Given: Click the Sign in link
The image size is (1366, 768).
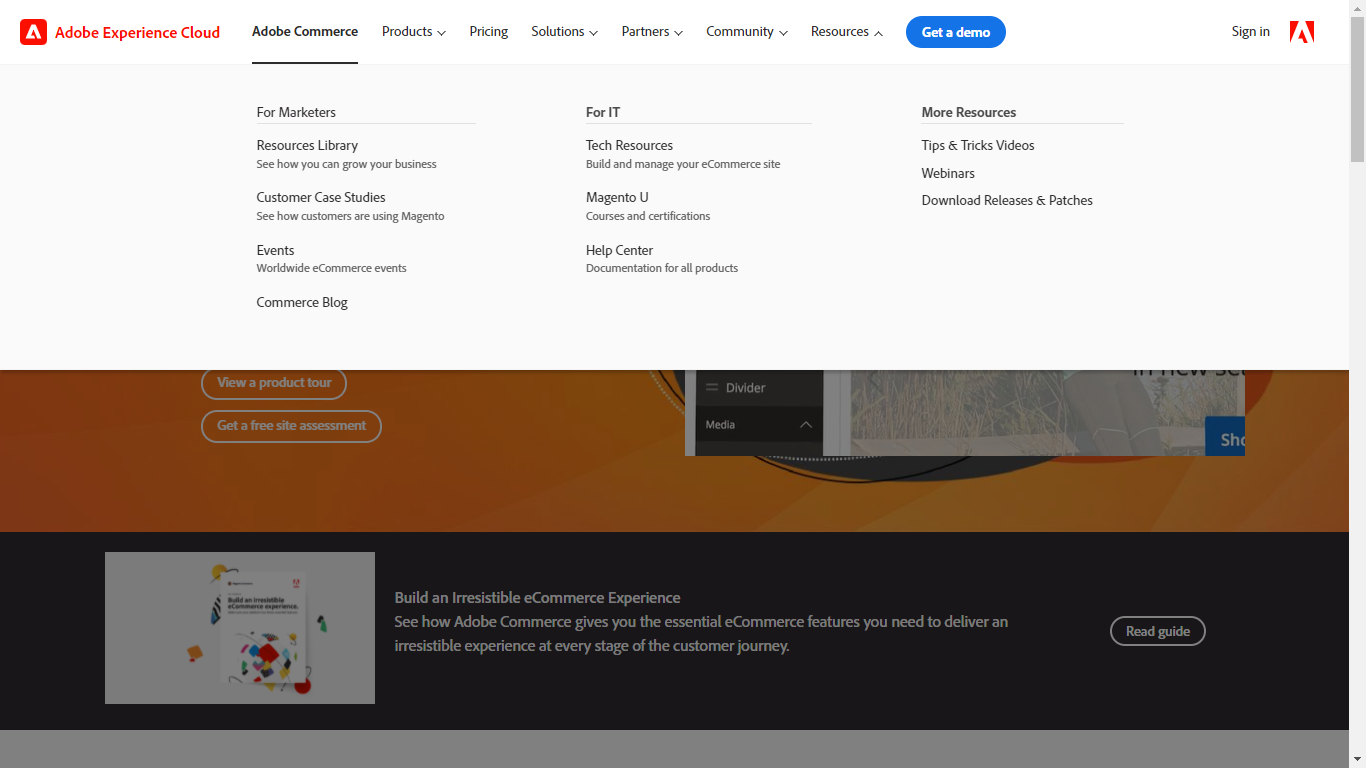Looking at the screenshot, I should tap(1250, 31).
